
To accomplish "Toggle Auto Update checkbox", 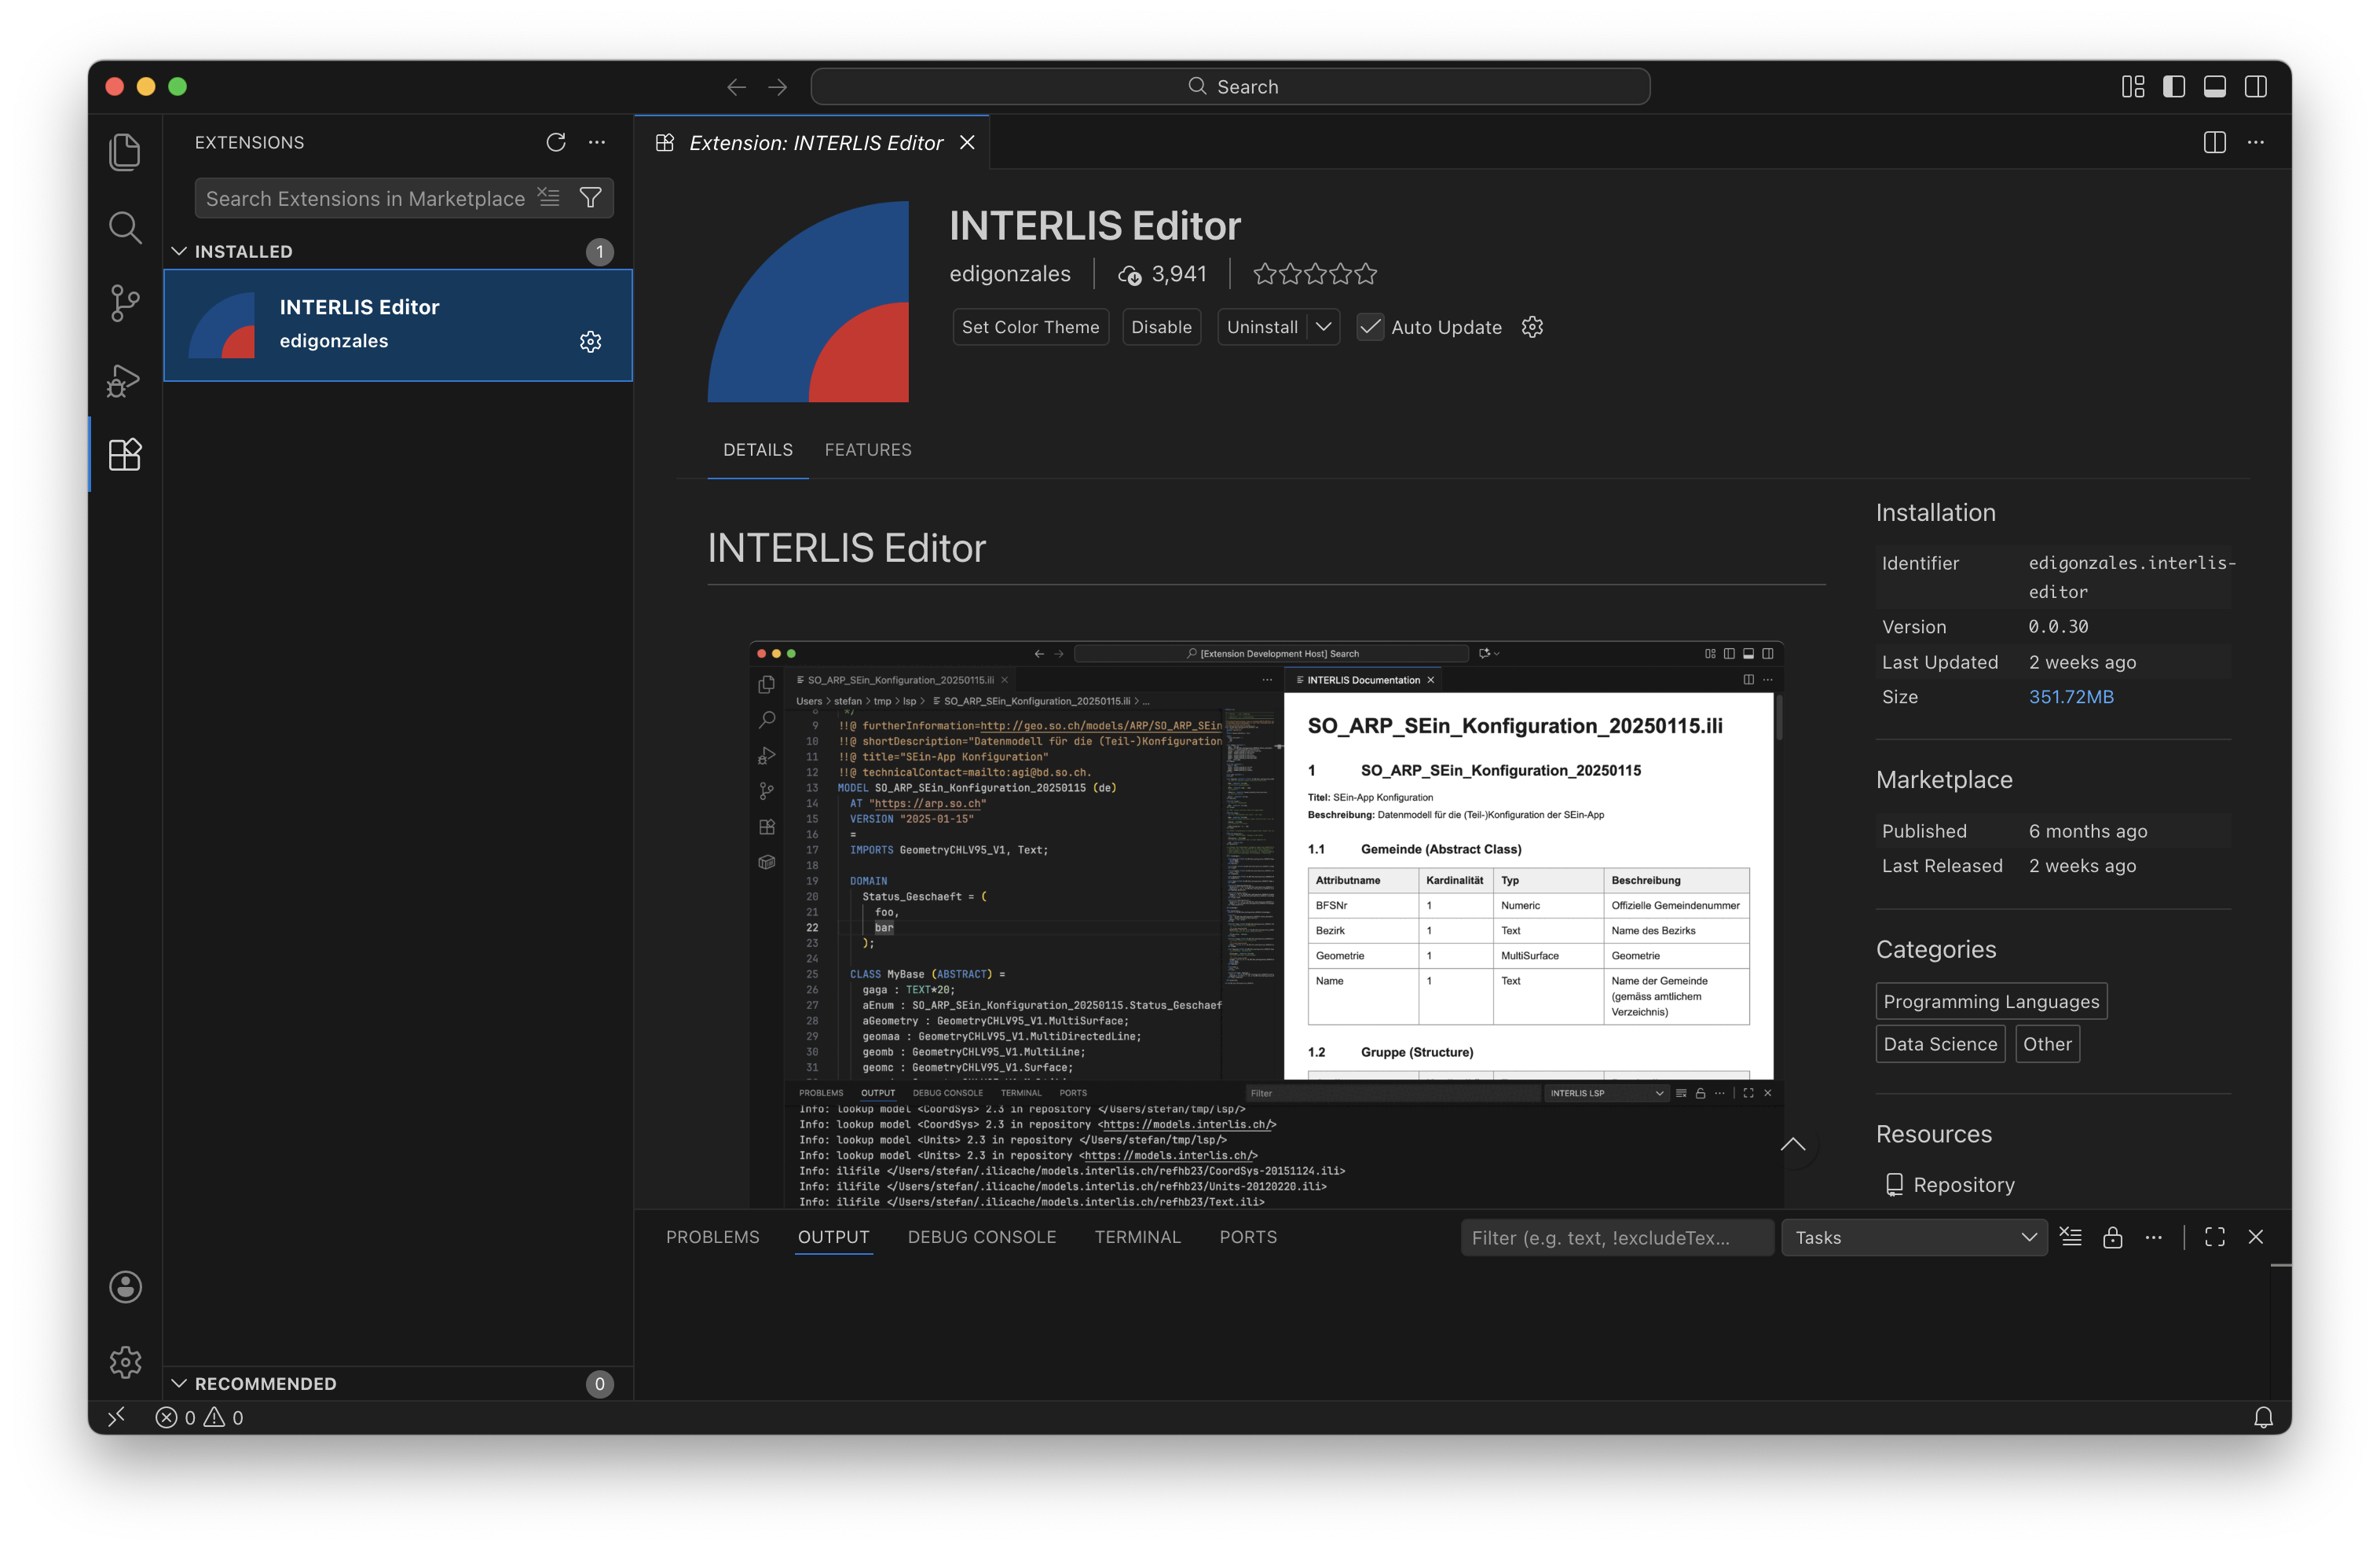I will click(1370, 327).
